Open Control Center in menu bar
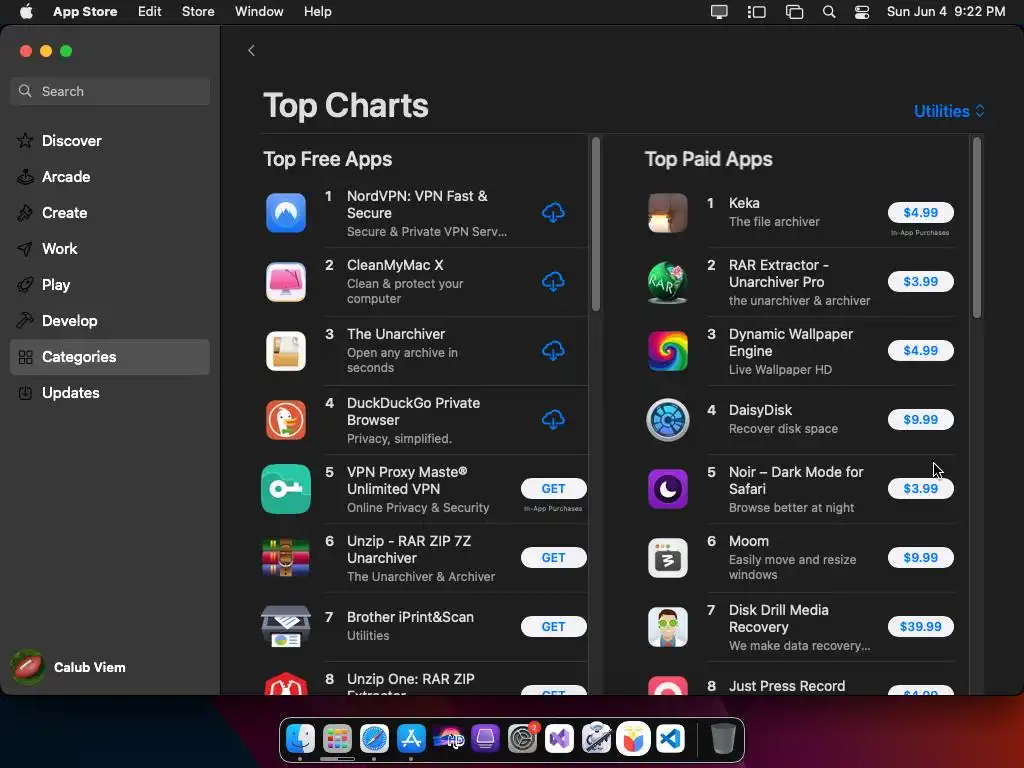The height and width of the screenshot is (768, 1024). click(862, 12)
